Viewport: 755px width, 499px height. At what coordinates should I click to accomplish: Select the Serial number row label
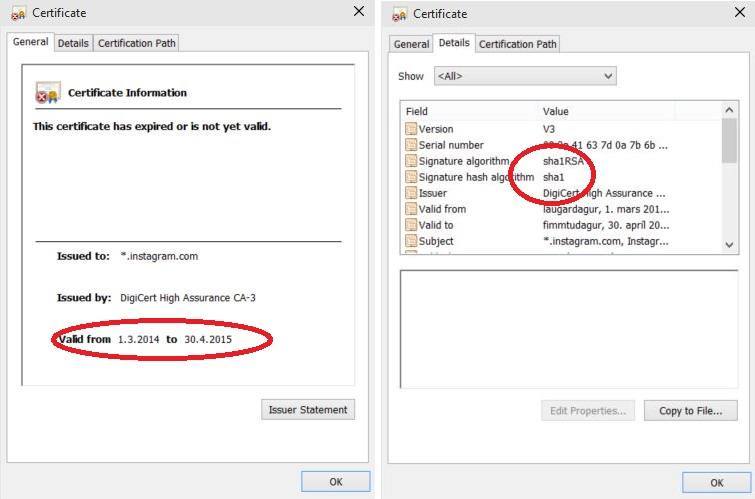pos(451,145)
